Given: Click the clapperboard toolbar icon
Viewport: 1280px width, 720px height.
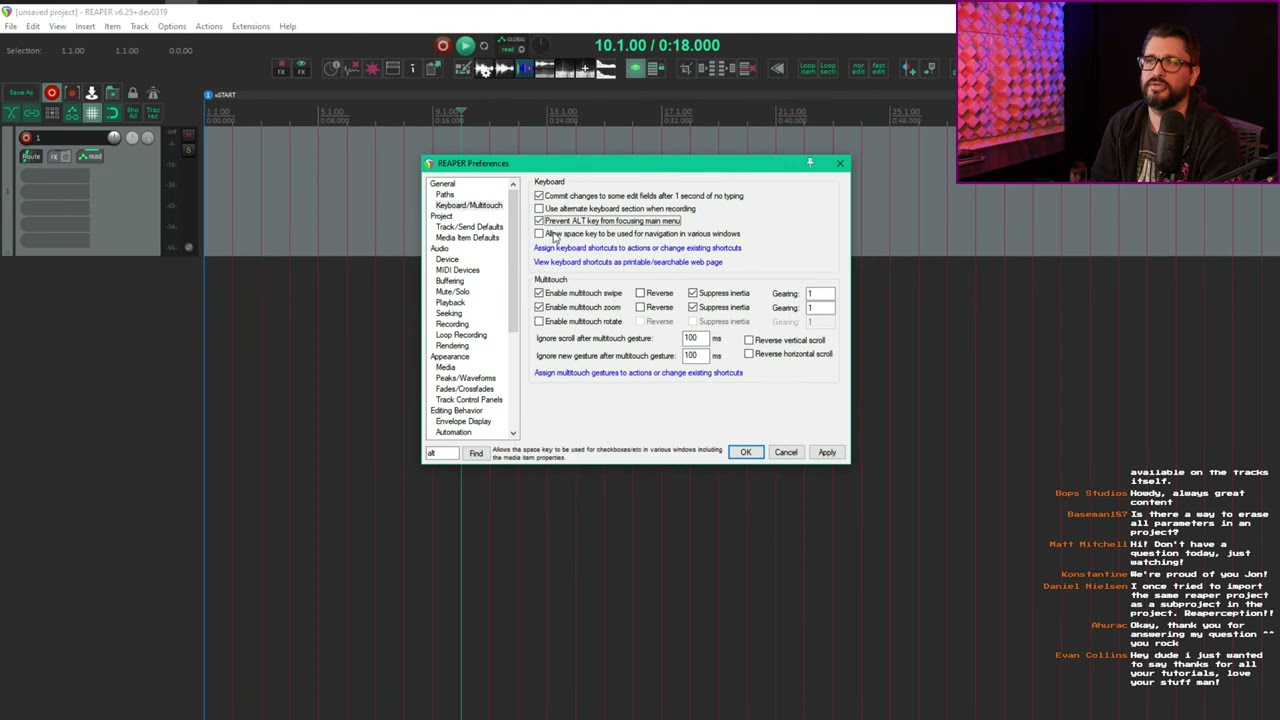Looking at the screenshot, I should (x=393, y=68).
